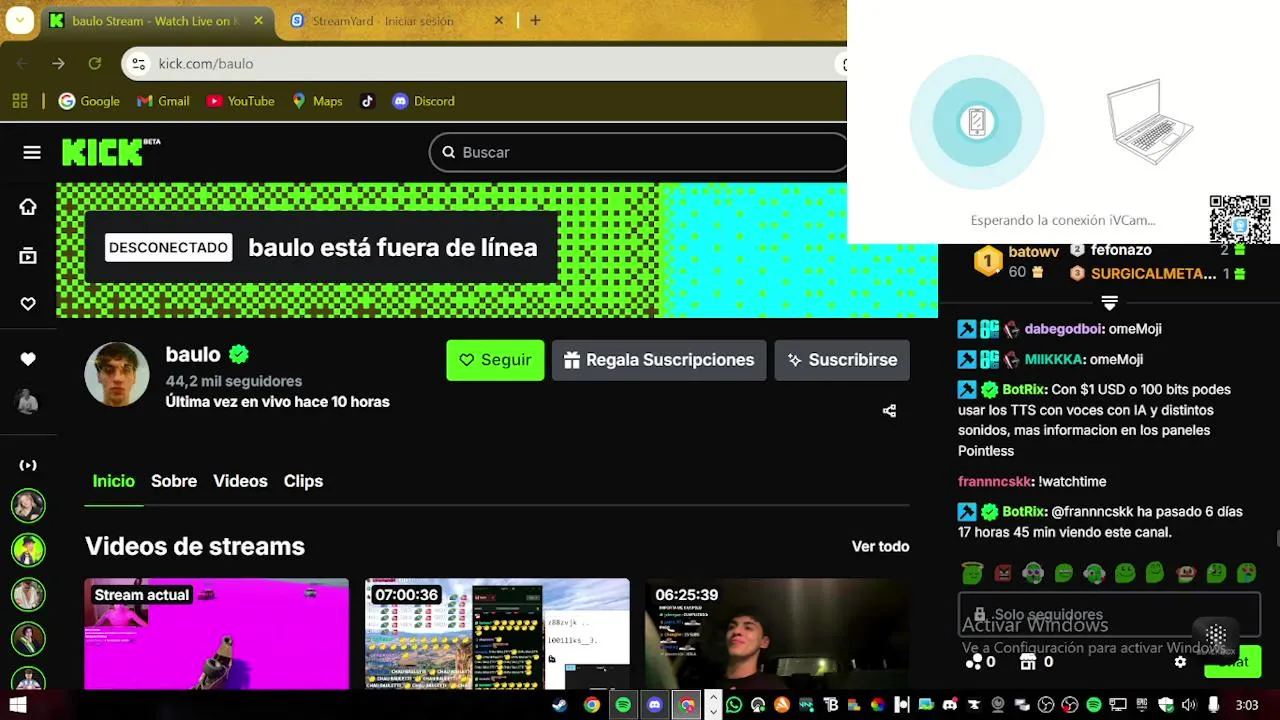
Task: Click SURGICALMETA leaderboard name
Action: click(x=1153, y=274)
